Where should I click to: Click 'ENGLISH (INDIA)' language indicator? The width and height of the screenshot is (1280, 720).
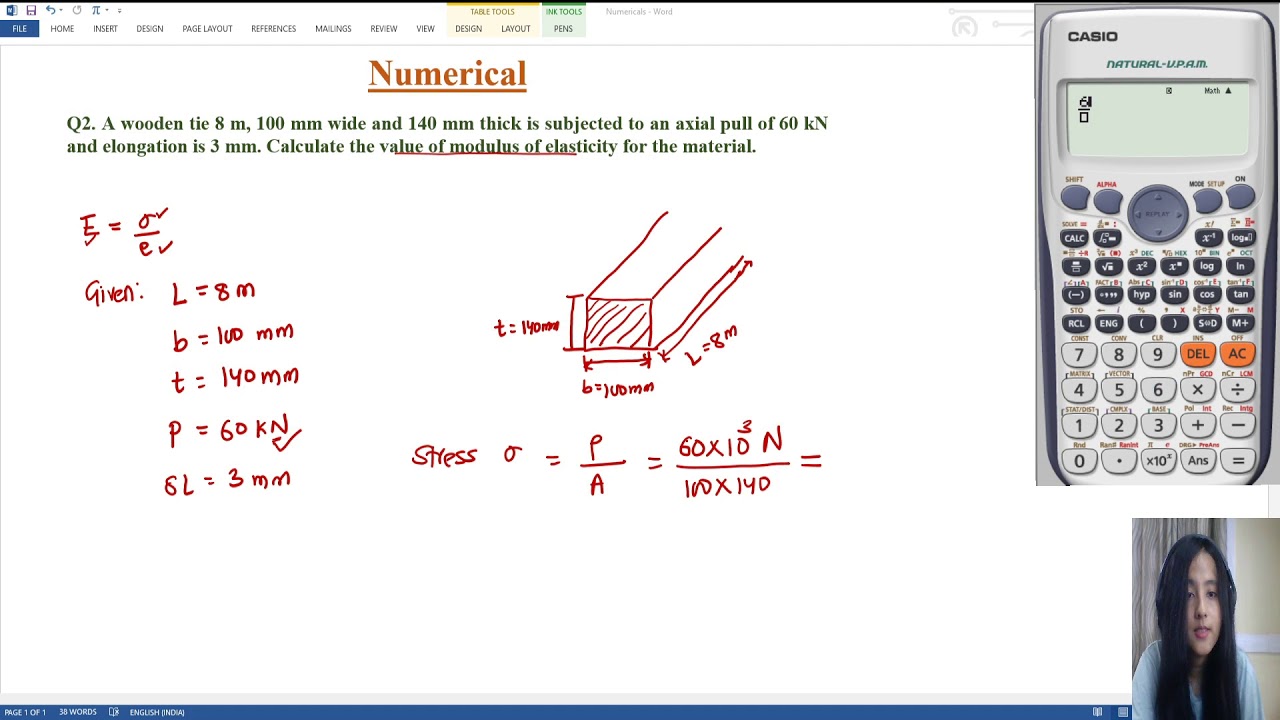pos(157,712)
